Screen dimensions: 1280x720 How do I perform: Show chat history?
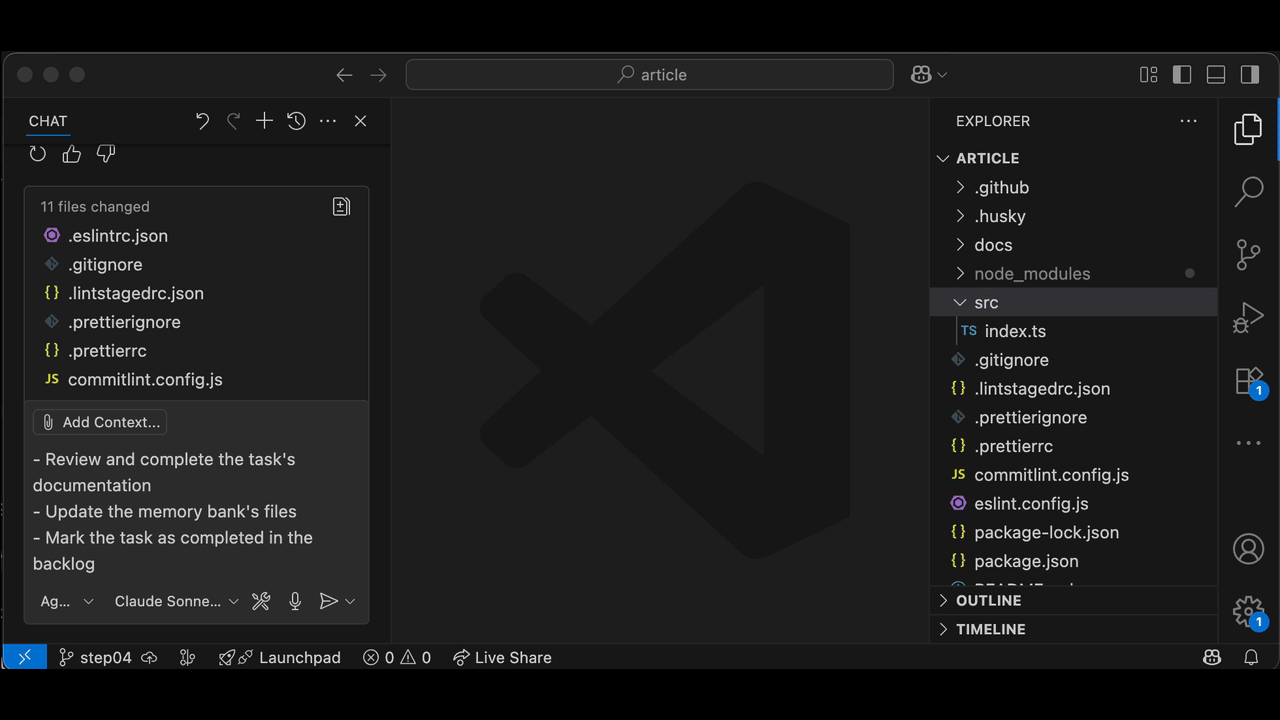296,121
